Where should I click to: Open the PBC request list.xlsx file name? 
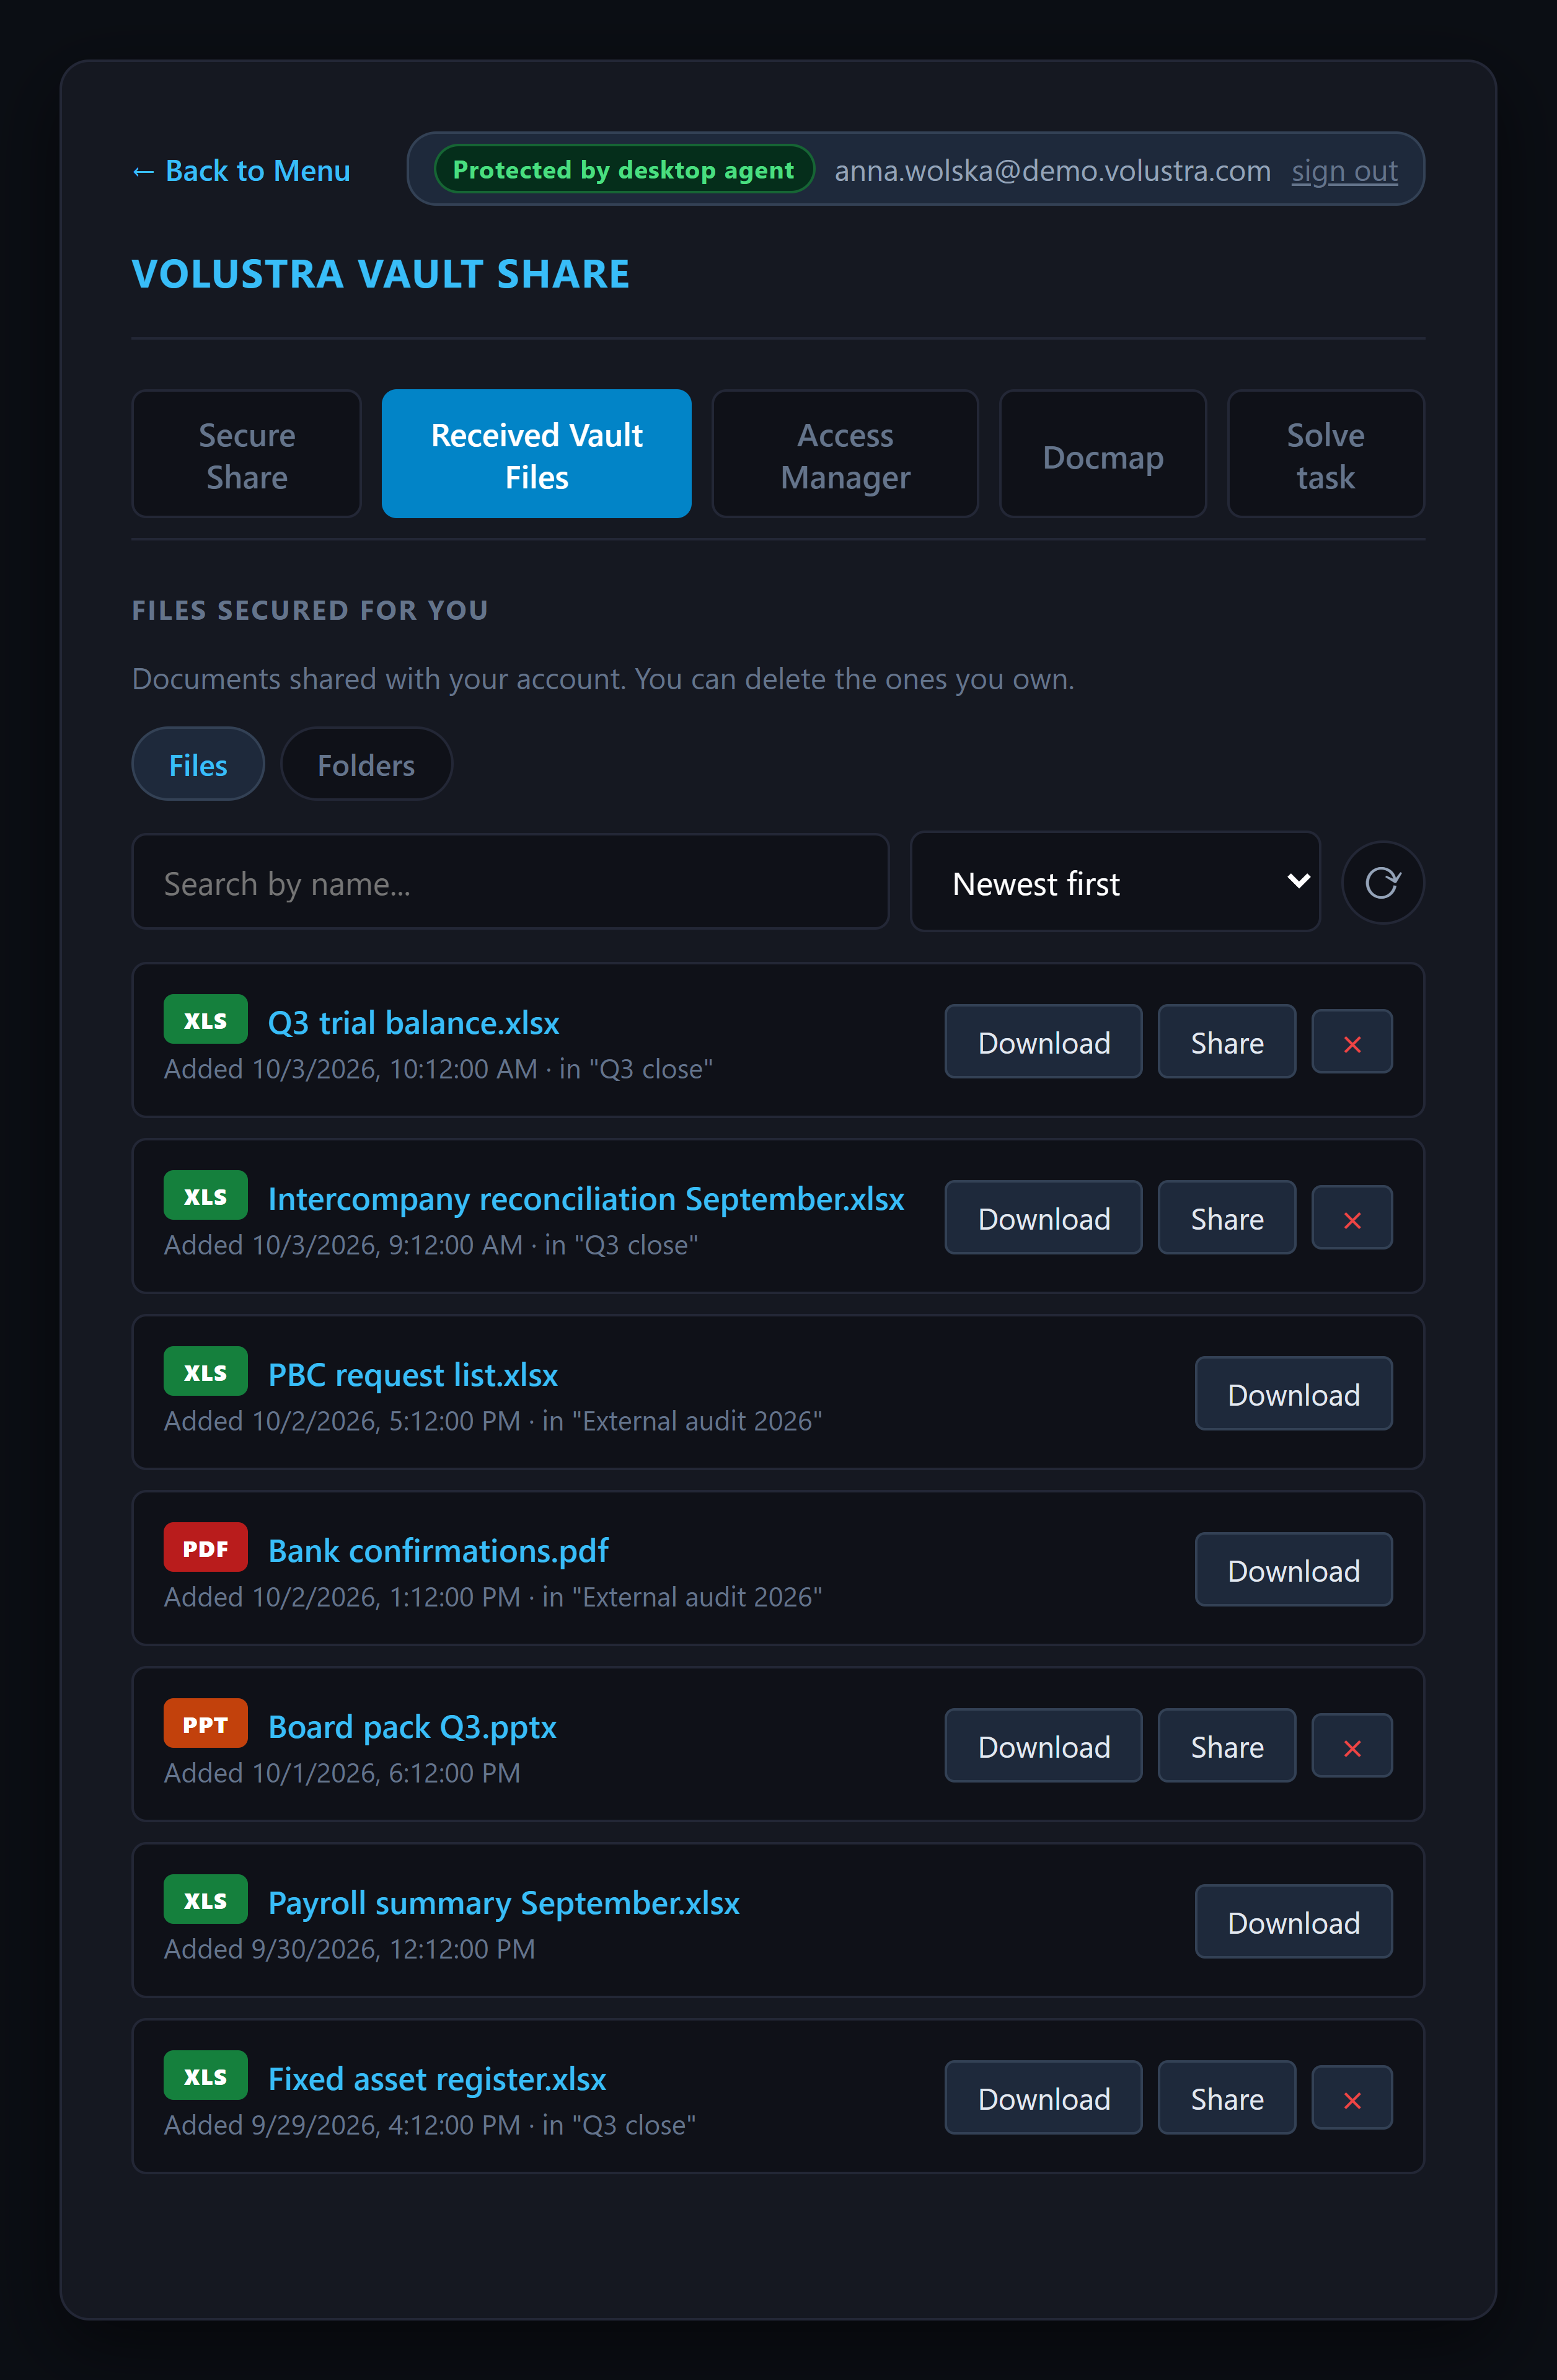413,1375
